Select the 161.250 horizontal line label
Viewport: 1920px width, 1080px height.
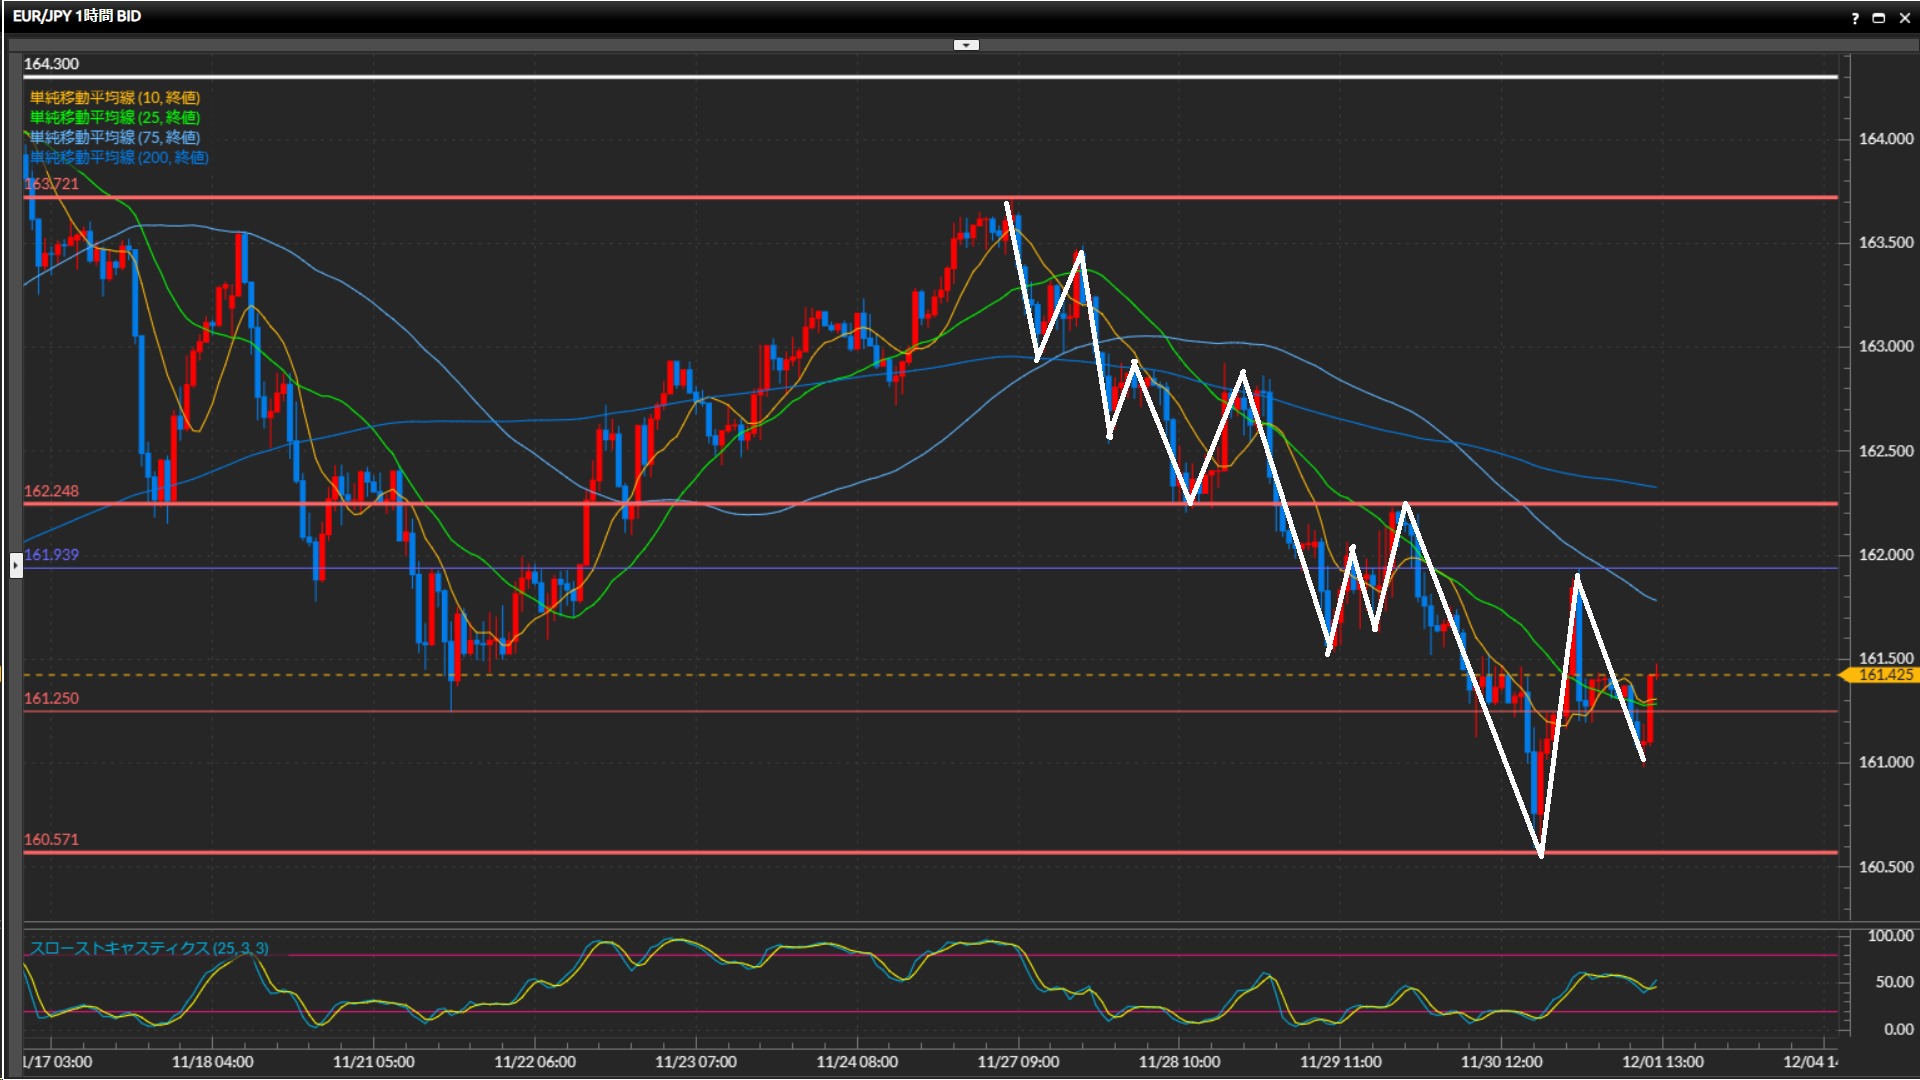tap(51, 698)
